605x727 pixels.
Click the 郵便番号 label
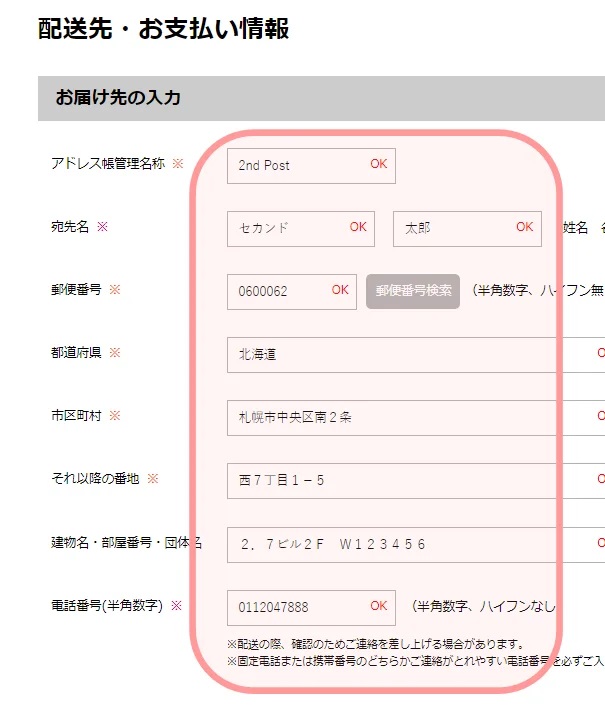click(x=76, y=290)
